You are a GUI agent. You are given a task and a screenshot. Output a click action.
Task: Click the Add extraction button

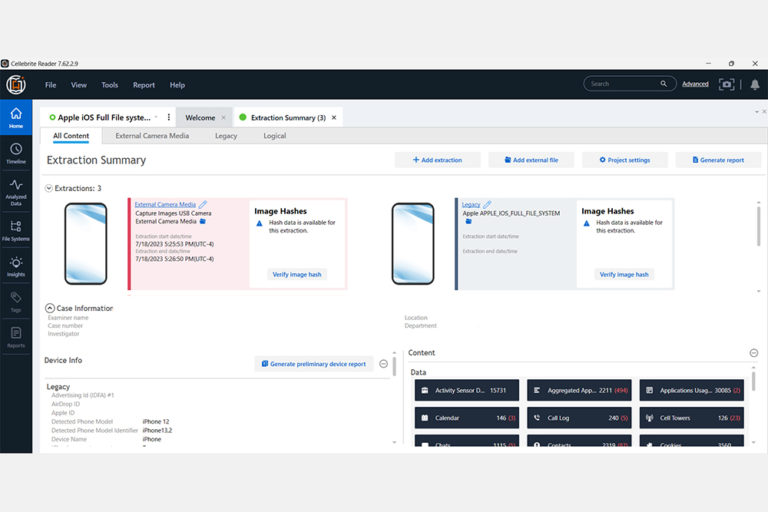click(437, 160)
